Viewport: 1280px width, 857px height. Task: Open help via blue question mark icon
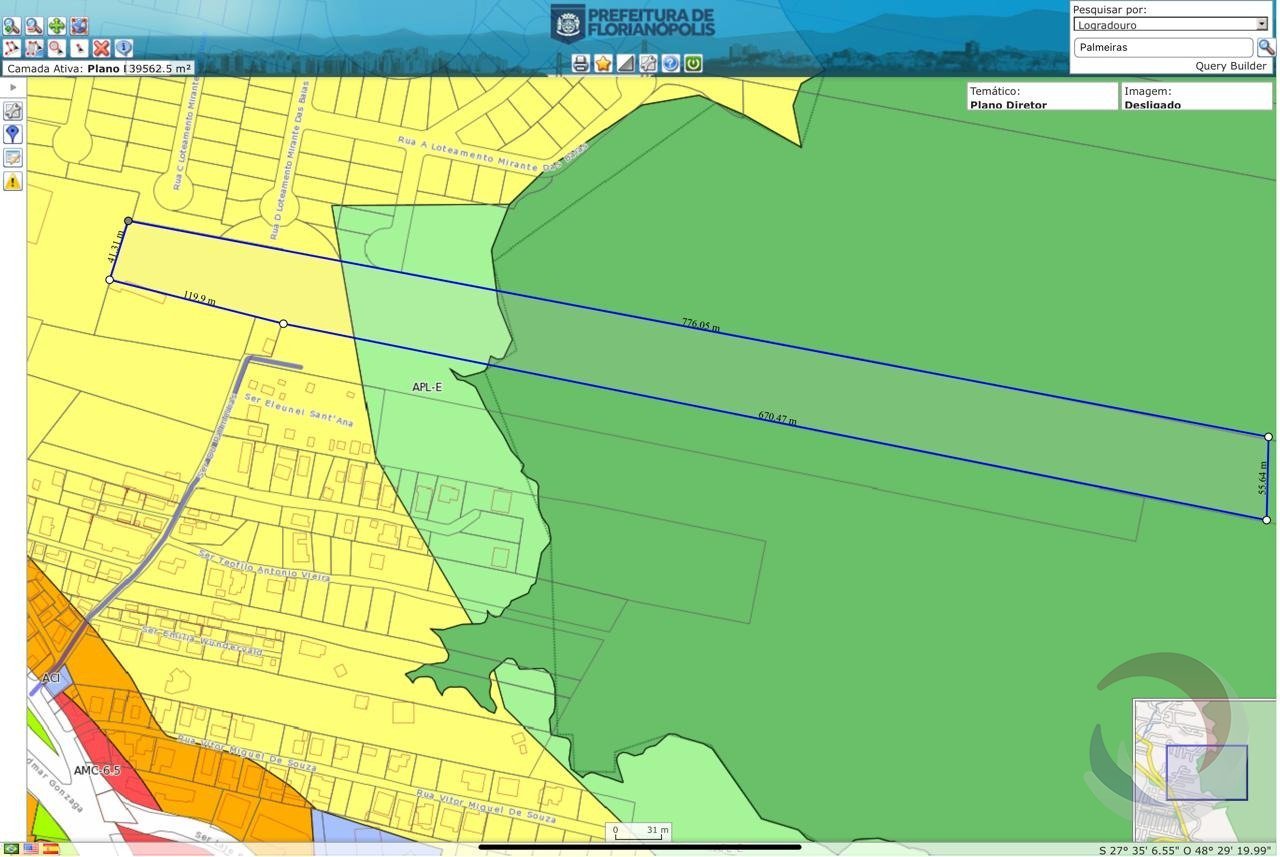670,63
